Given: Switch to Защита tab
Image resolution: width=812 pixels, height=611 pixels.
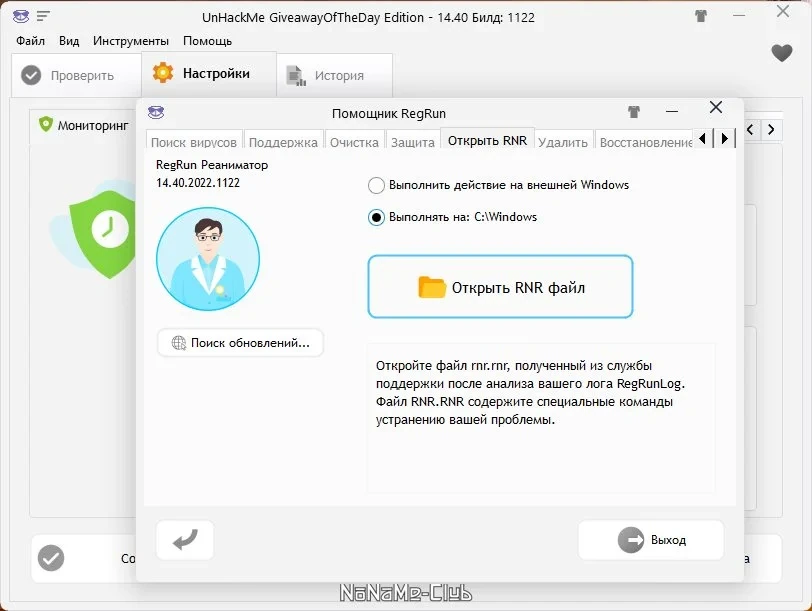Looking at the screenshot, I should [x=413, y=142].
